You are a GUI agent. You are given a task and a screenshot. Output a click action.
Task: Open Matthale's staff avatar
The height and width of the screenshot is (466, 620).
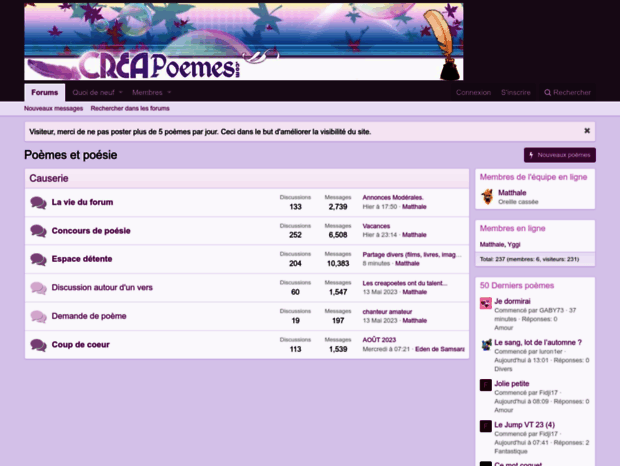click(x=487, y=197)
